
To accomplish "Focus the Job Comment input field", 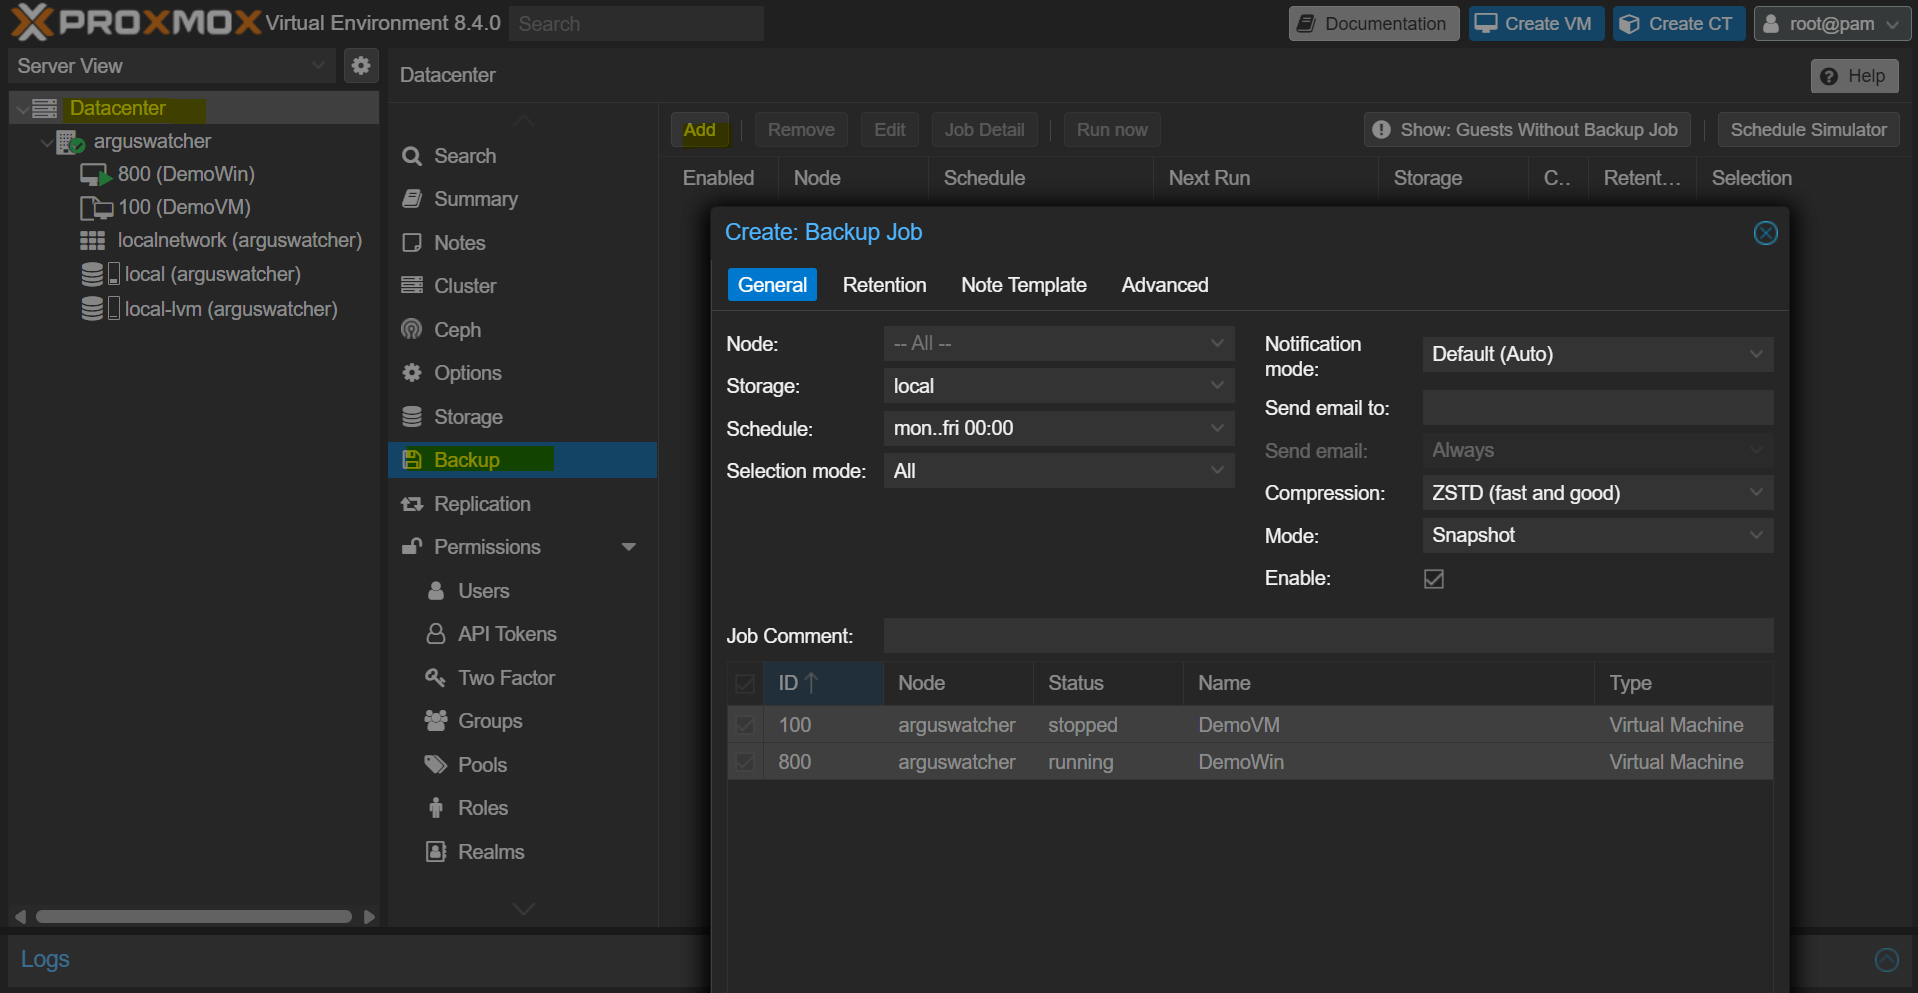I will click(1328, 636).
